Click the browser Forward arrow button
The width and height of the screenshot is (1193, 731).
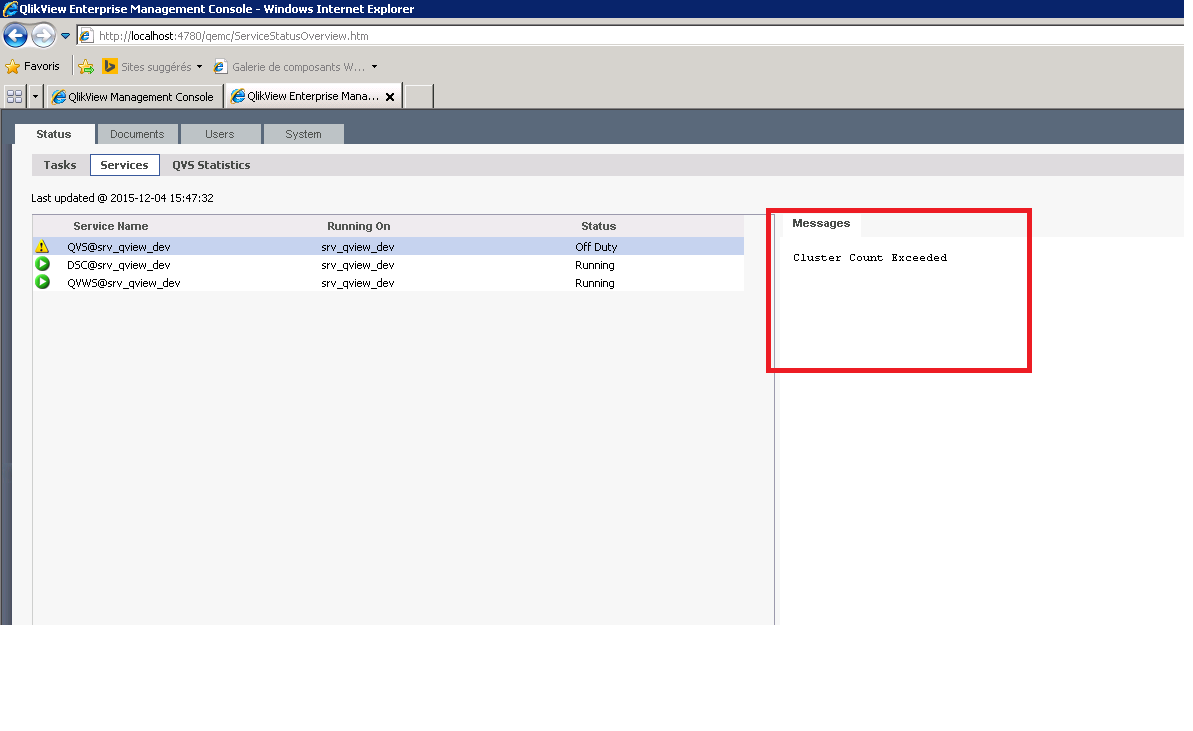pyautogui.click(x=44, y=35)
